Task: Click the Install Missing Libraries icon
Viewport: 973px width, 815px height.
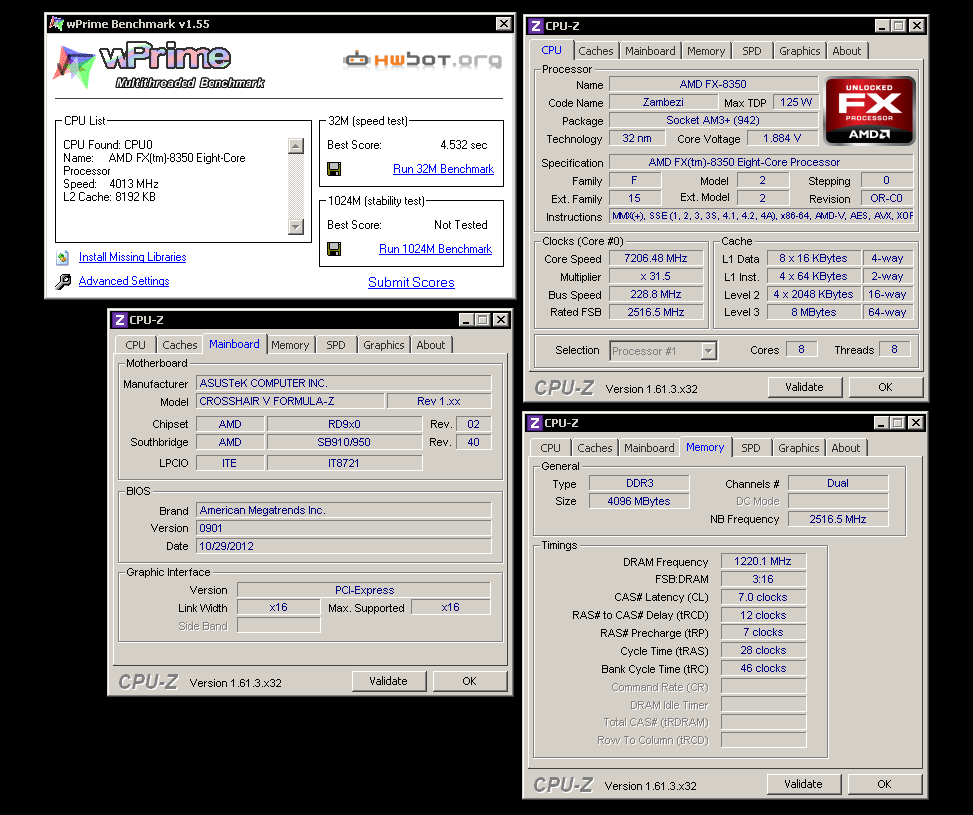Action: coord(63,257)
